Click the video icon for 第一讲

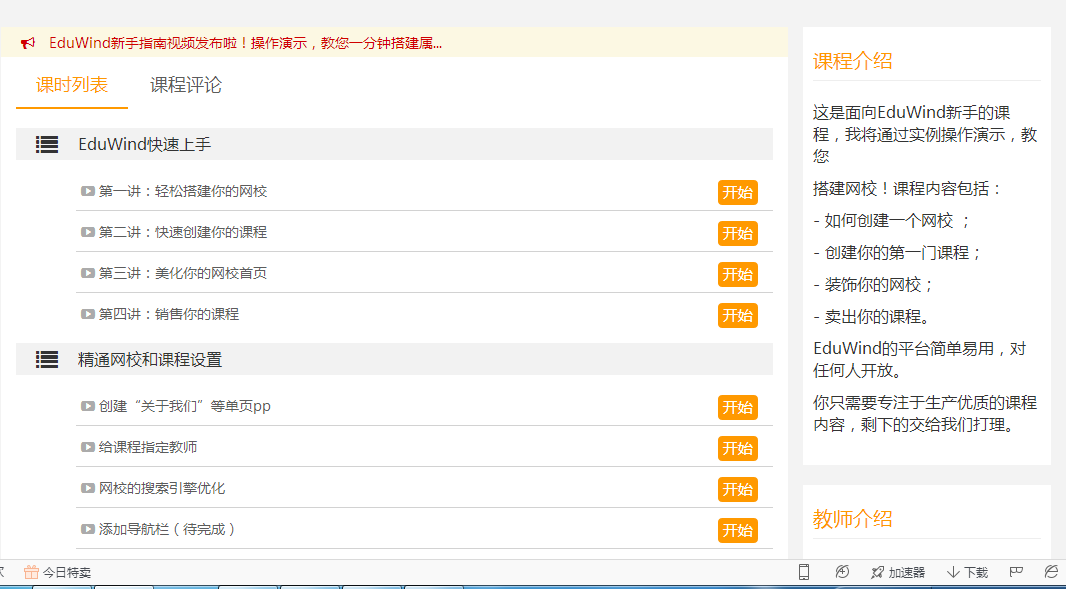(x=88, y=191)
